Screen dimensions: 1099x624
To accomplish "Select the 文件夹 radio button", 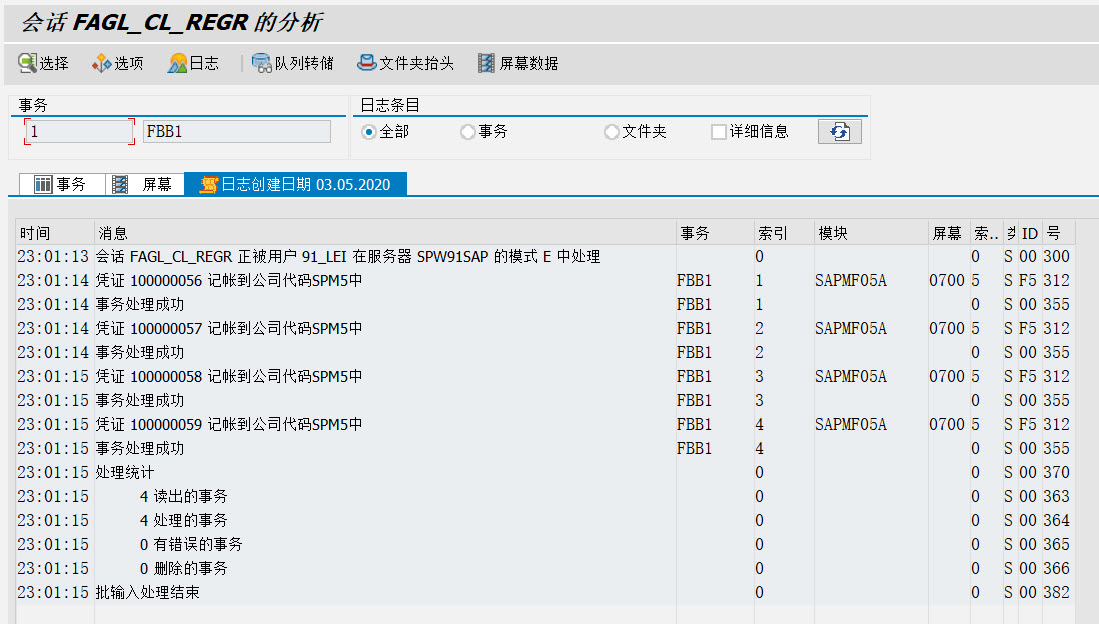I will [610, 131].
